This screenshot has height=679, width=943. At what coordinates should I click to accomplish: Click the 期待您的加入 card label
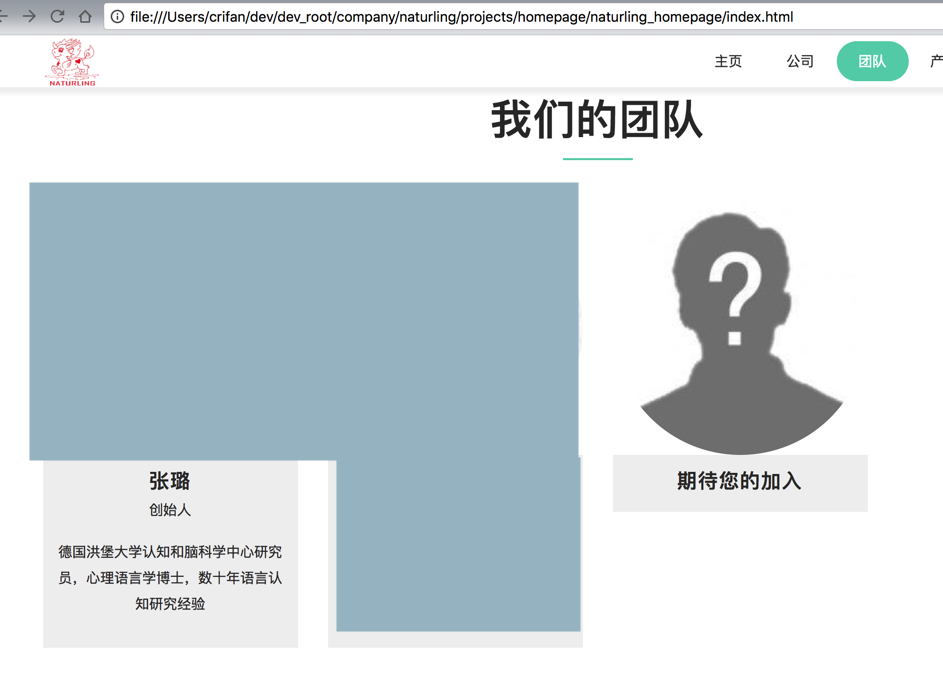[x=739, y=481]
